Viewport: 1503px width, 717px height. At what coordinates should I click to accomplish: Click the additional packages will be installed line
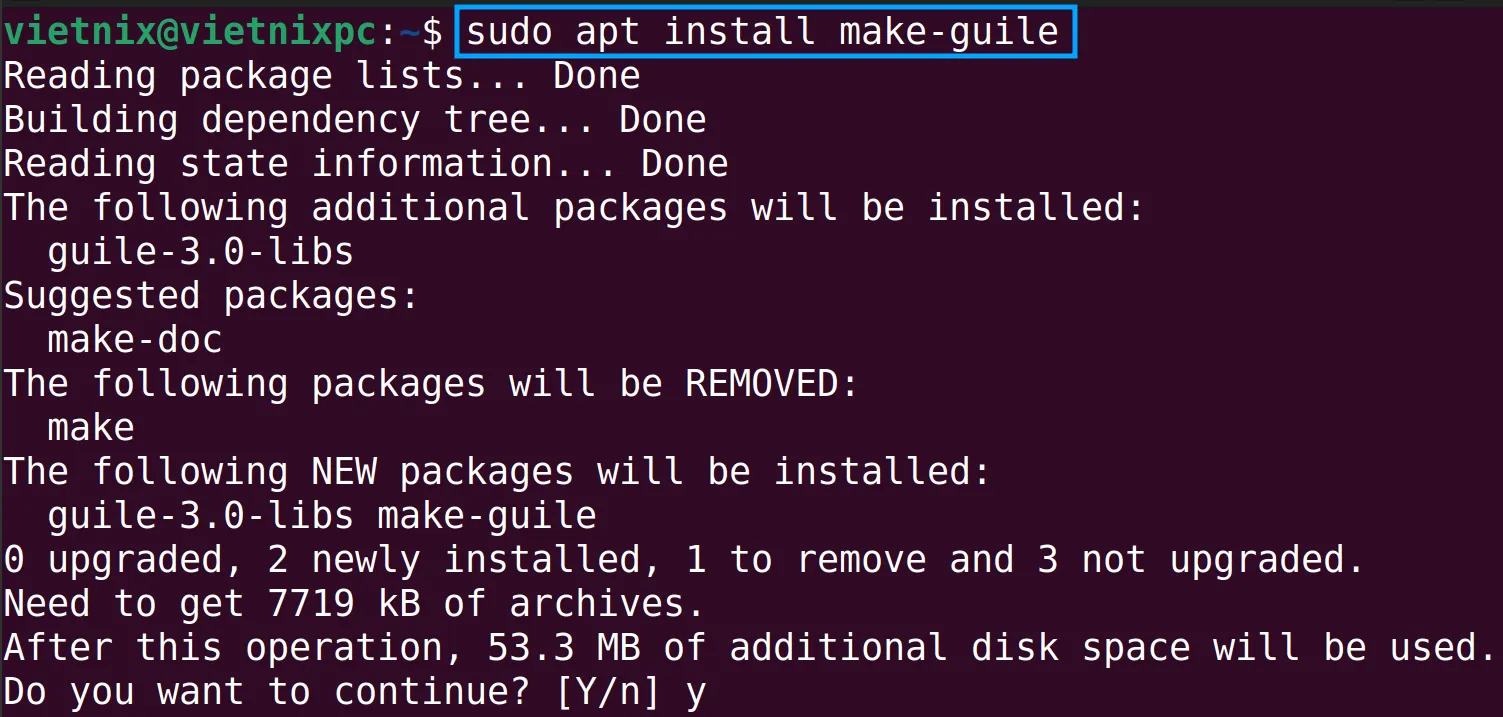point(574,208)
